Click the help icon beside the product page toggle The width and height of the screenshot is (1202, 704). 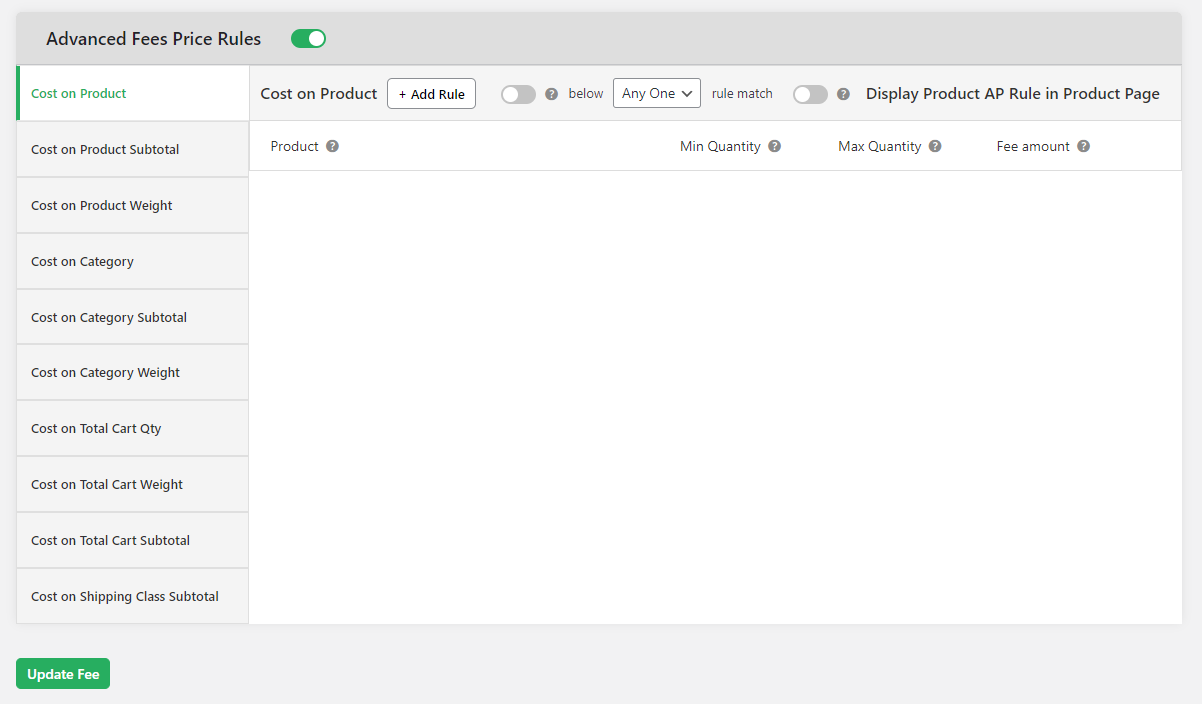point(843,93)
